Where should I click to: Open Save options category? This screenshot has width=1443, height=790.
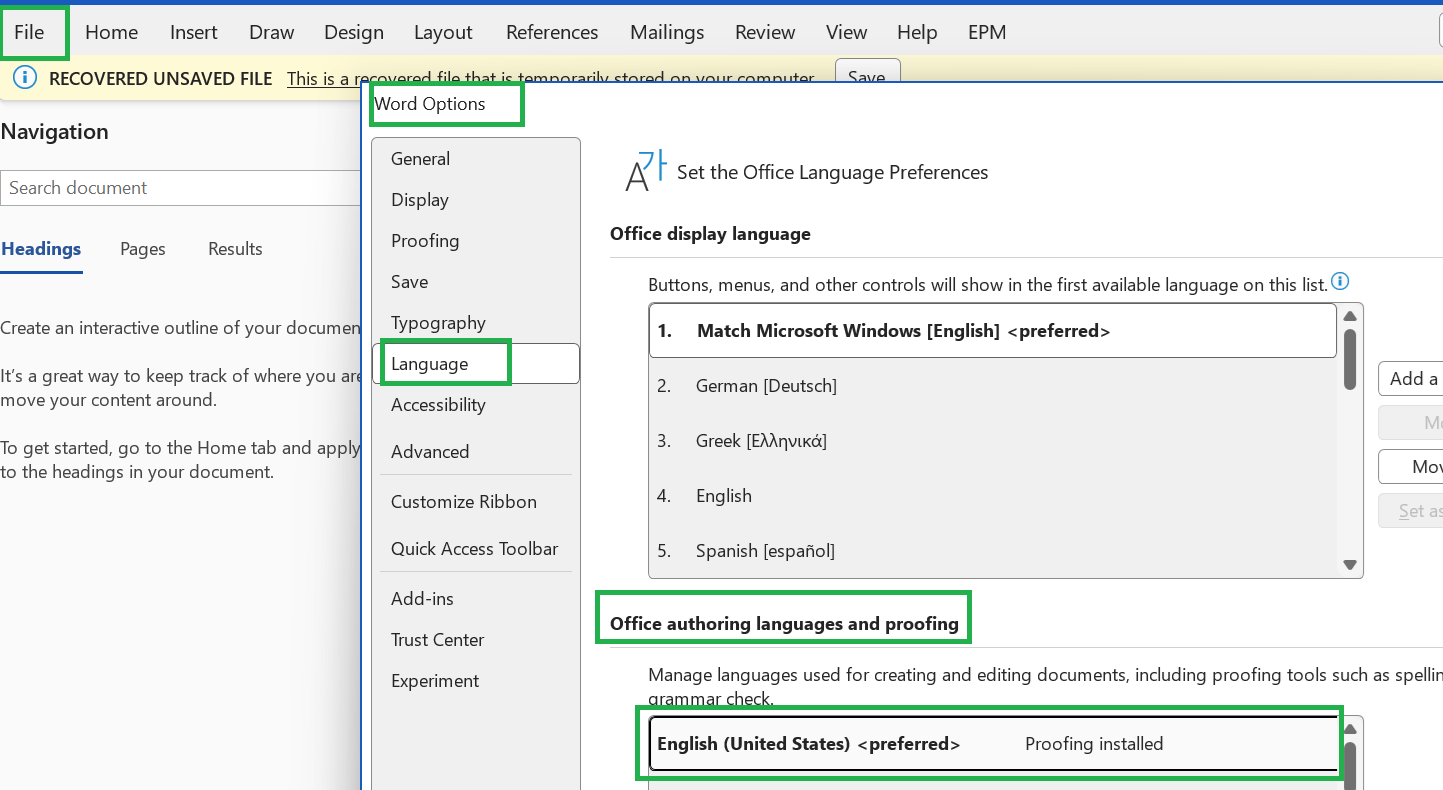[x=476, y=282]
